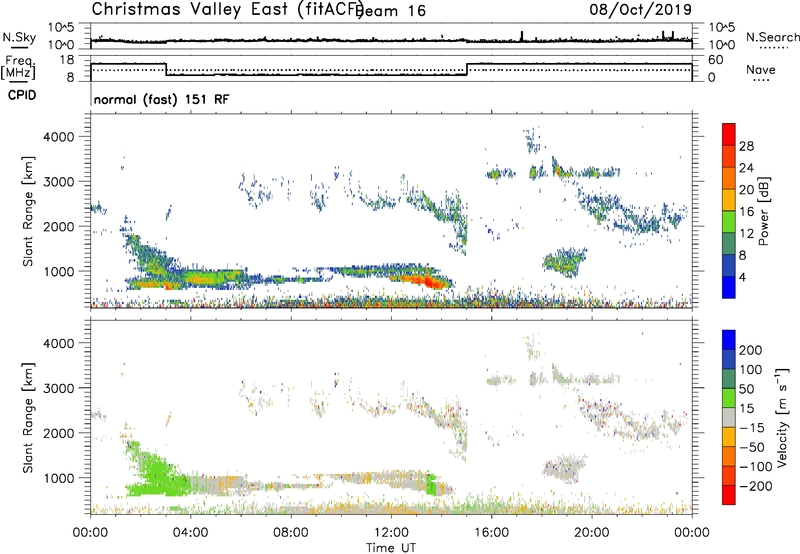
Task: Select the N.Sky legend label
Action: (x=19, y=37)
